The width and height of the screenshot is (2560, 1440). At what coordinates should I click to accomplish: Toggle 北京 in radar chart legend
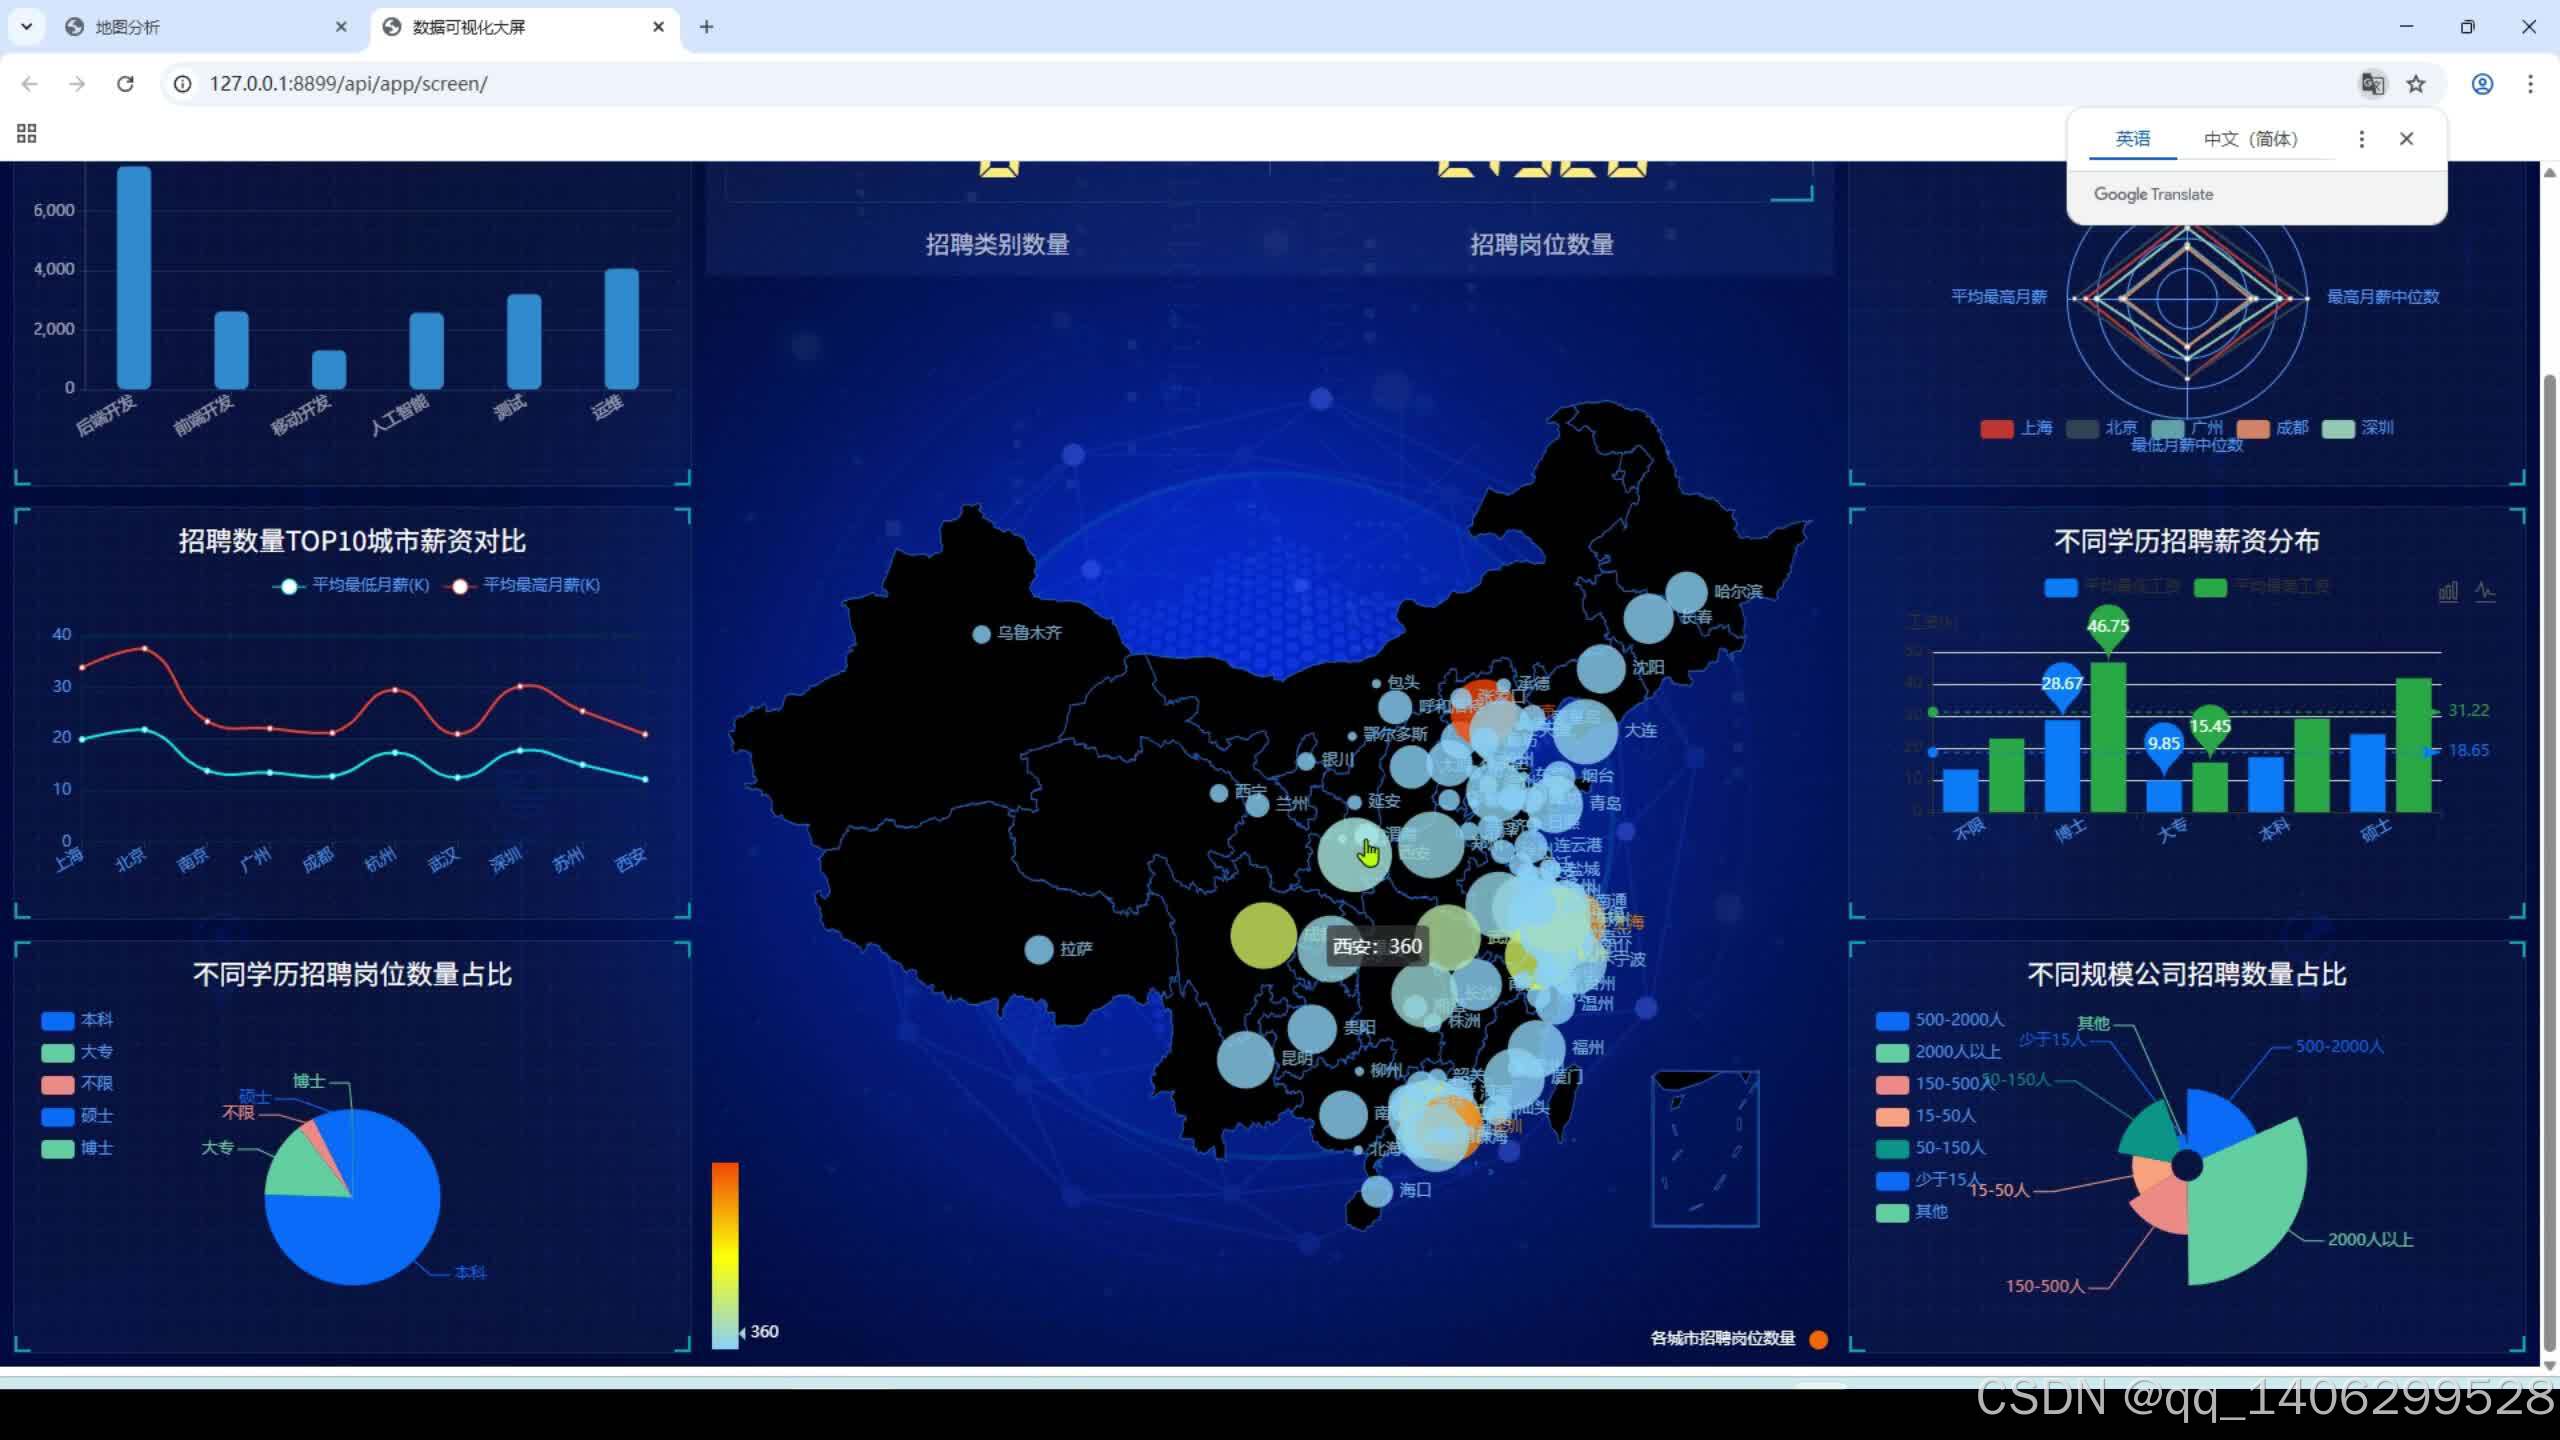pos(2101,428)
